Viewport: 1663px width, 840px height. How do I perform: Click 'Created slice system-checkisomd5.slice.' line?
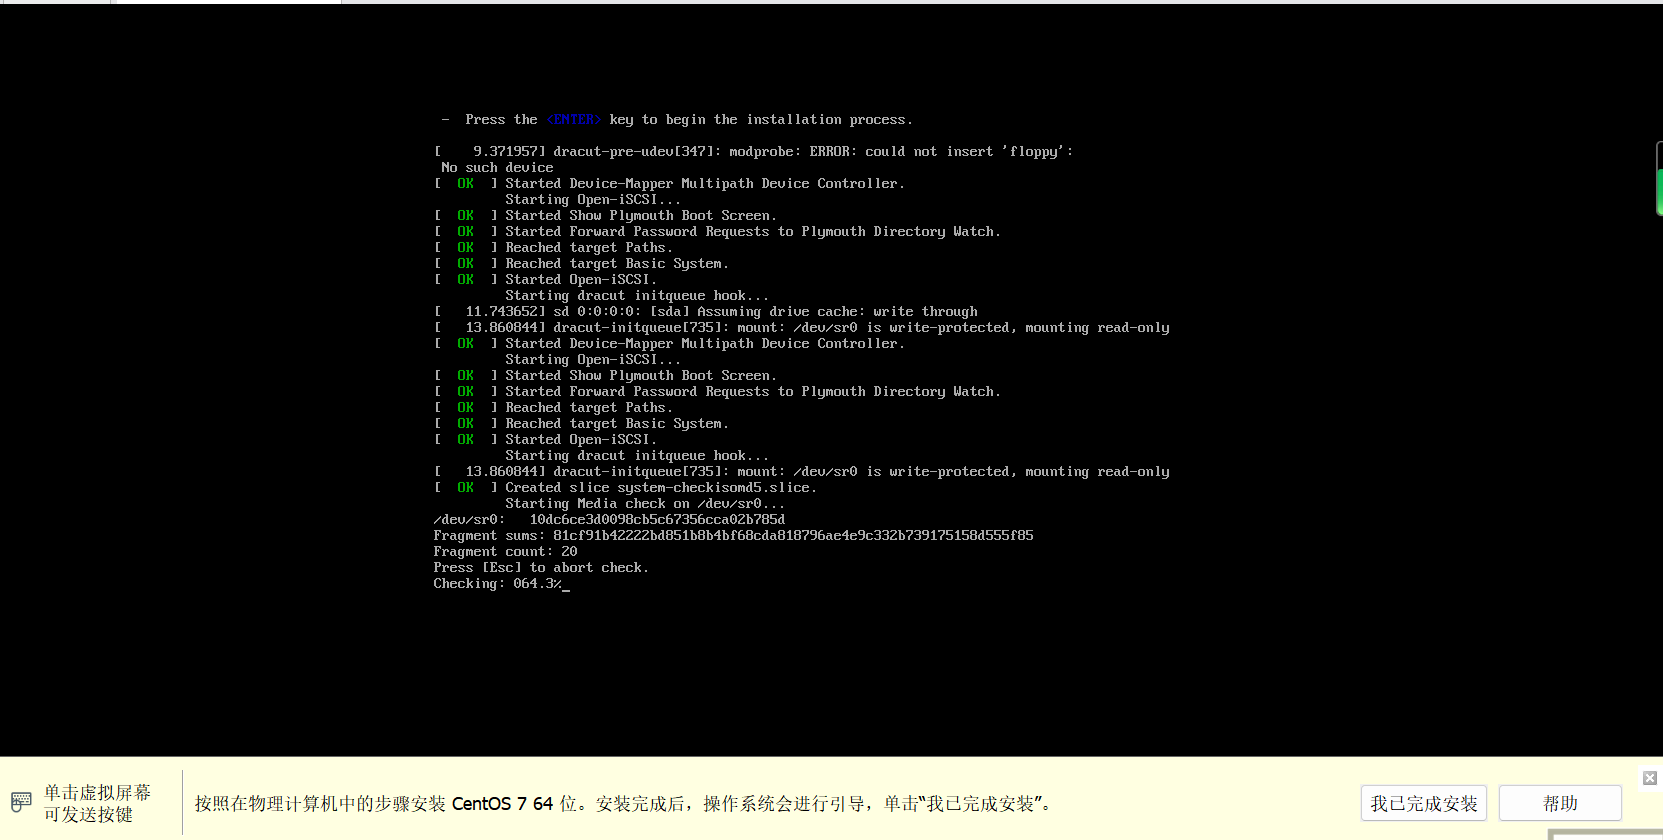(625, 487)
